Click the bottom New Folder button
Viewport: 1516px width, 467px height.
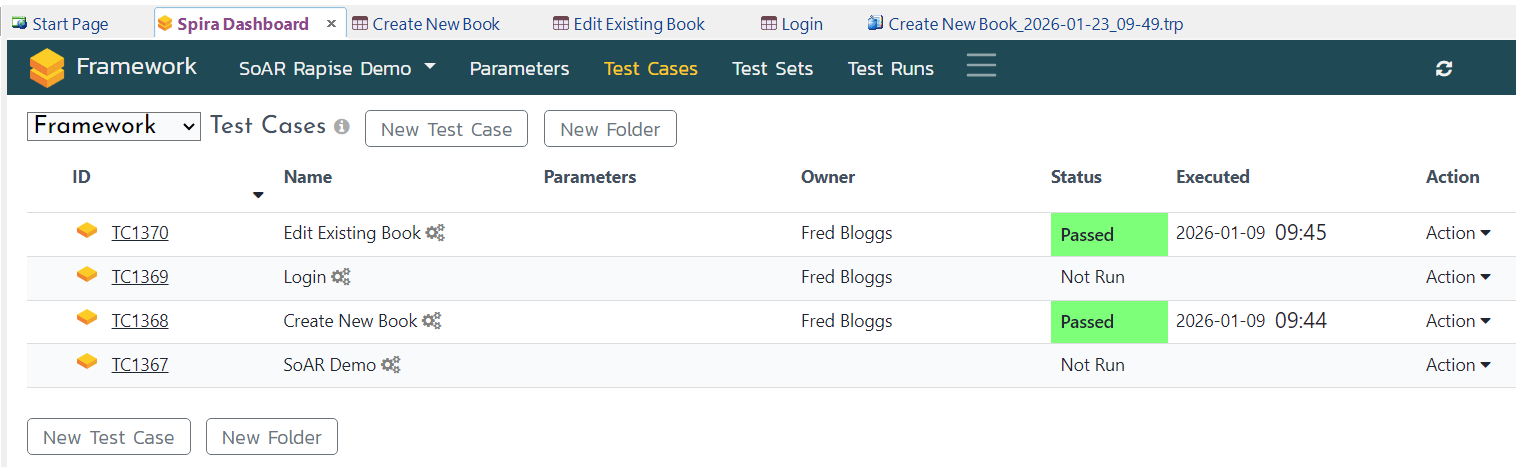[271, 437]
